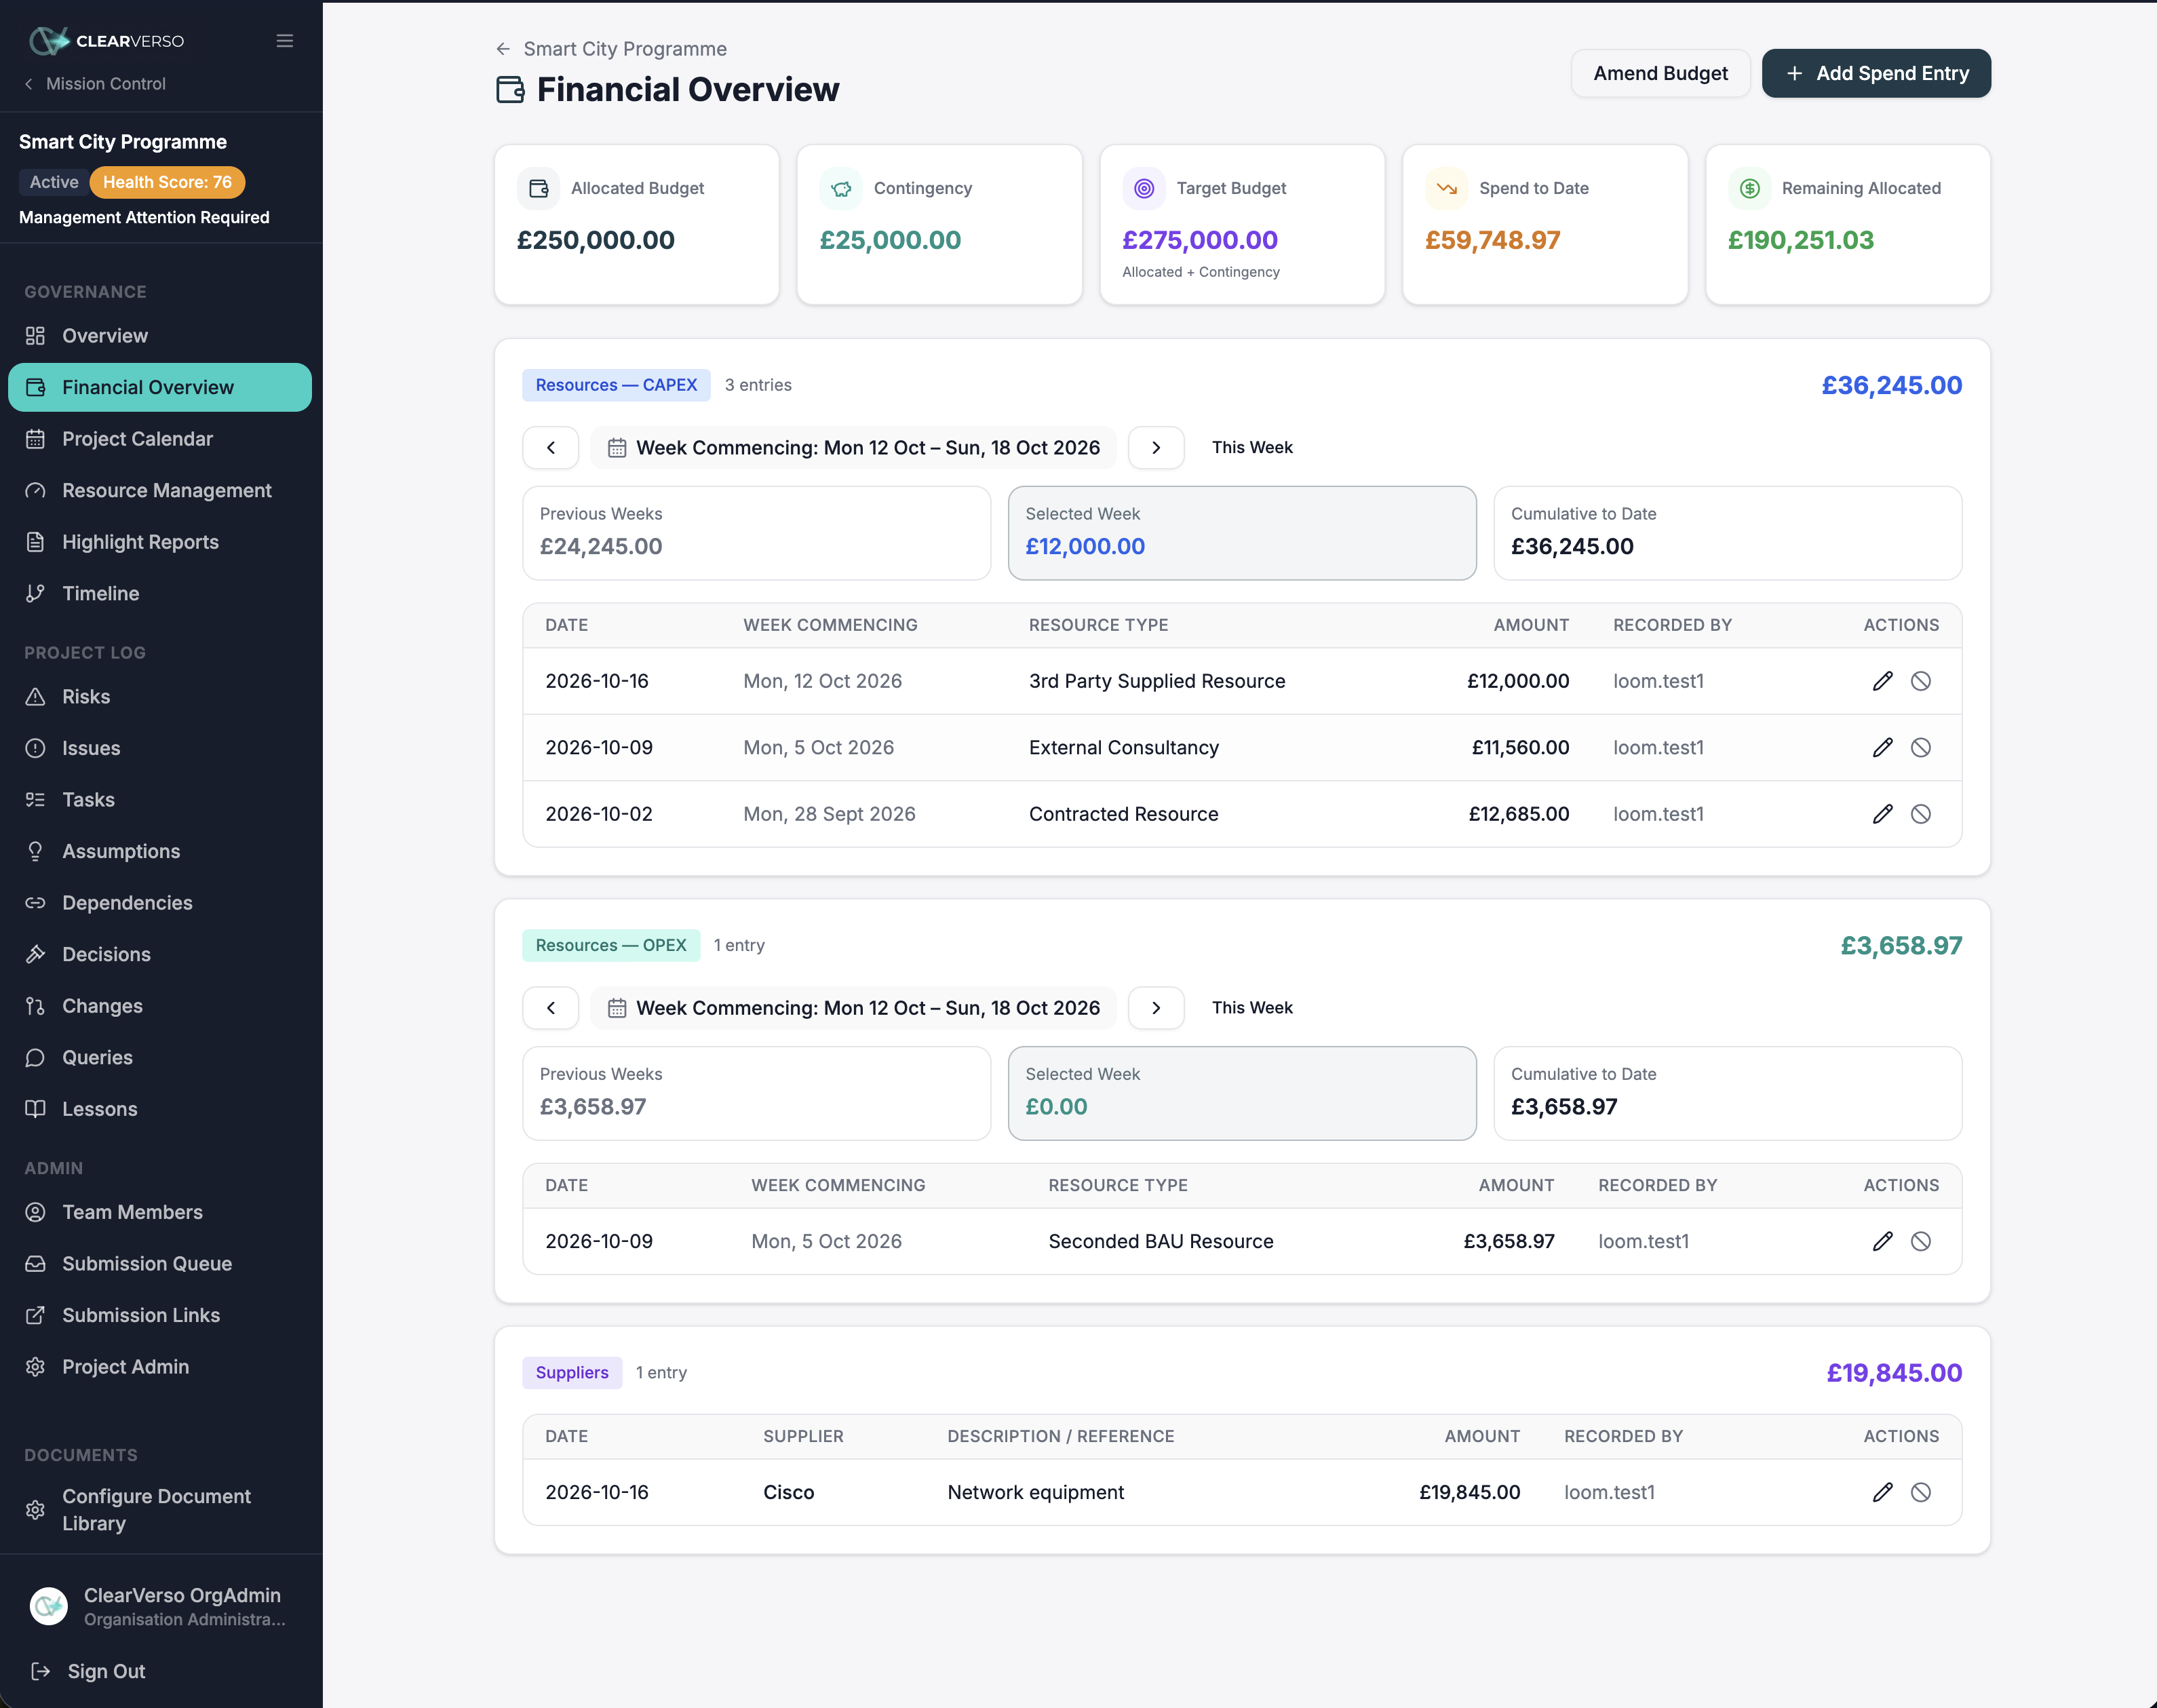Void the External Consultancy spend entry

(1920, 747)
